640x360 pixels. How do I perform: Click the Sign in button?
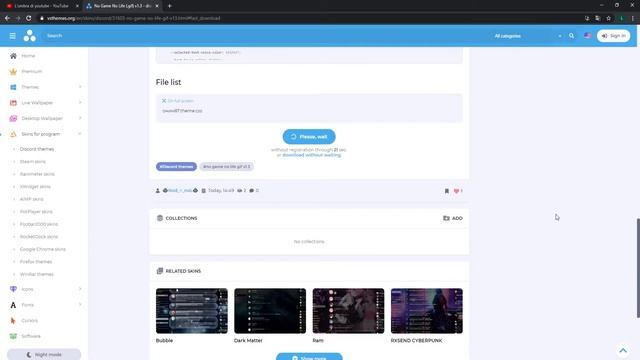click(613, 36)
